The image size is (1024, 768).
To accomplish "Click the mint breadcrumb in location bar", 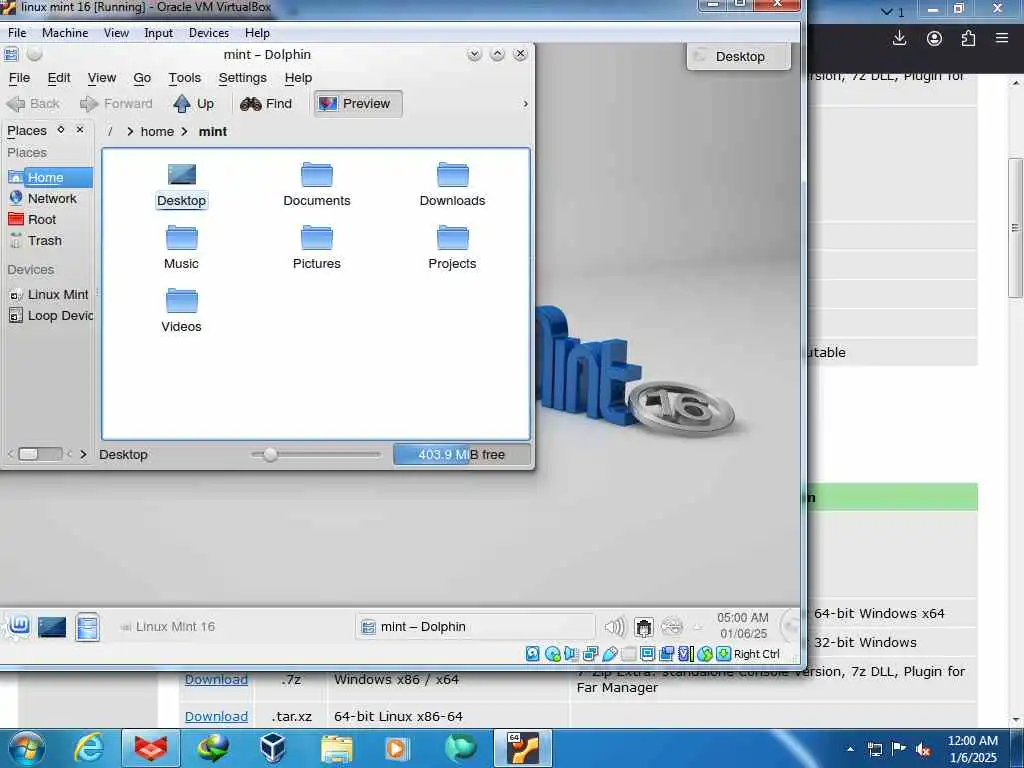I will click(212, 131).
